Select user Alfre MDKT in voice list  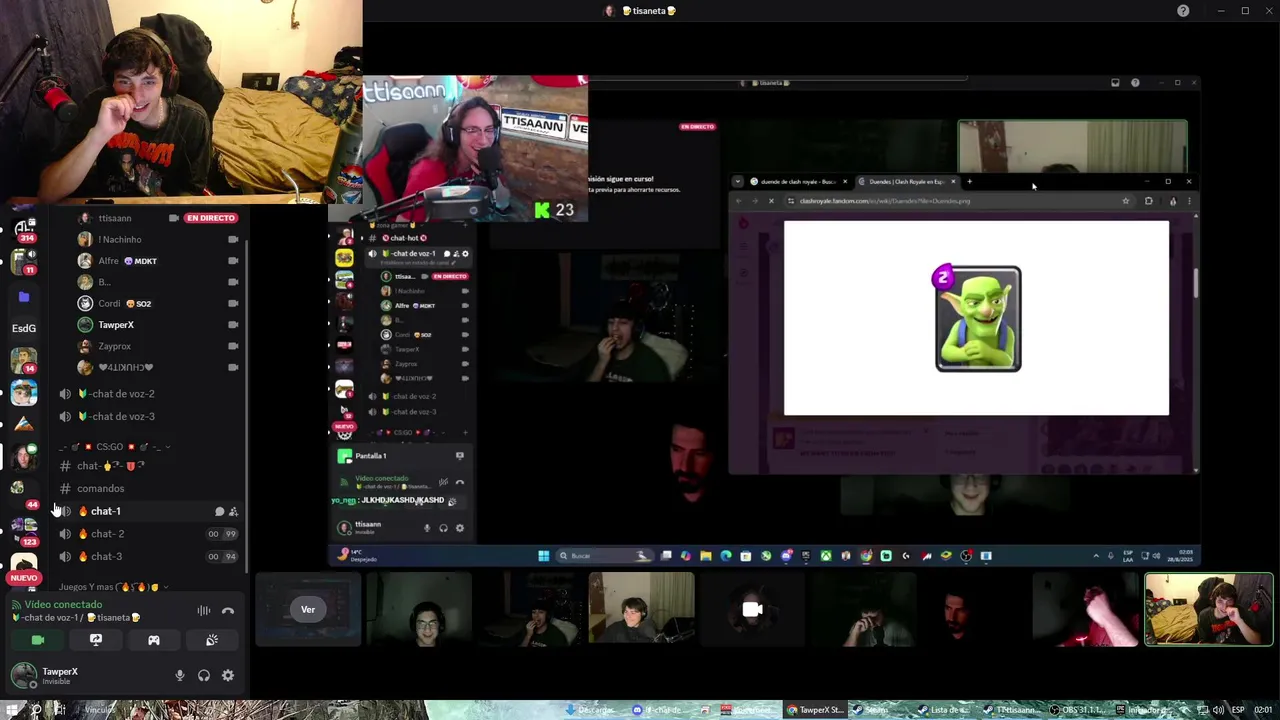[127, 261]
